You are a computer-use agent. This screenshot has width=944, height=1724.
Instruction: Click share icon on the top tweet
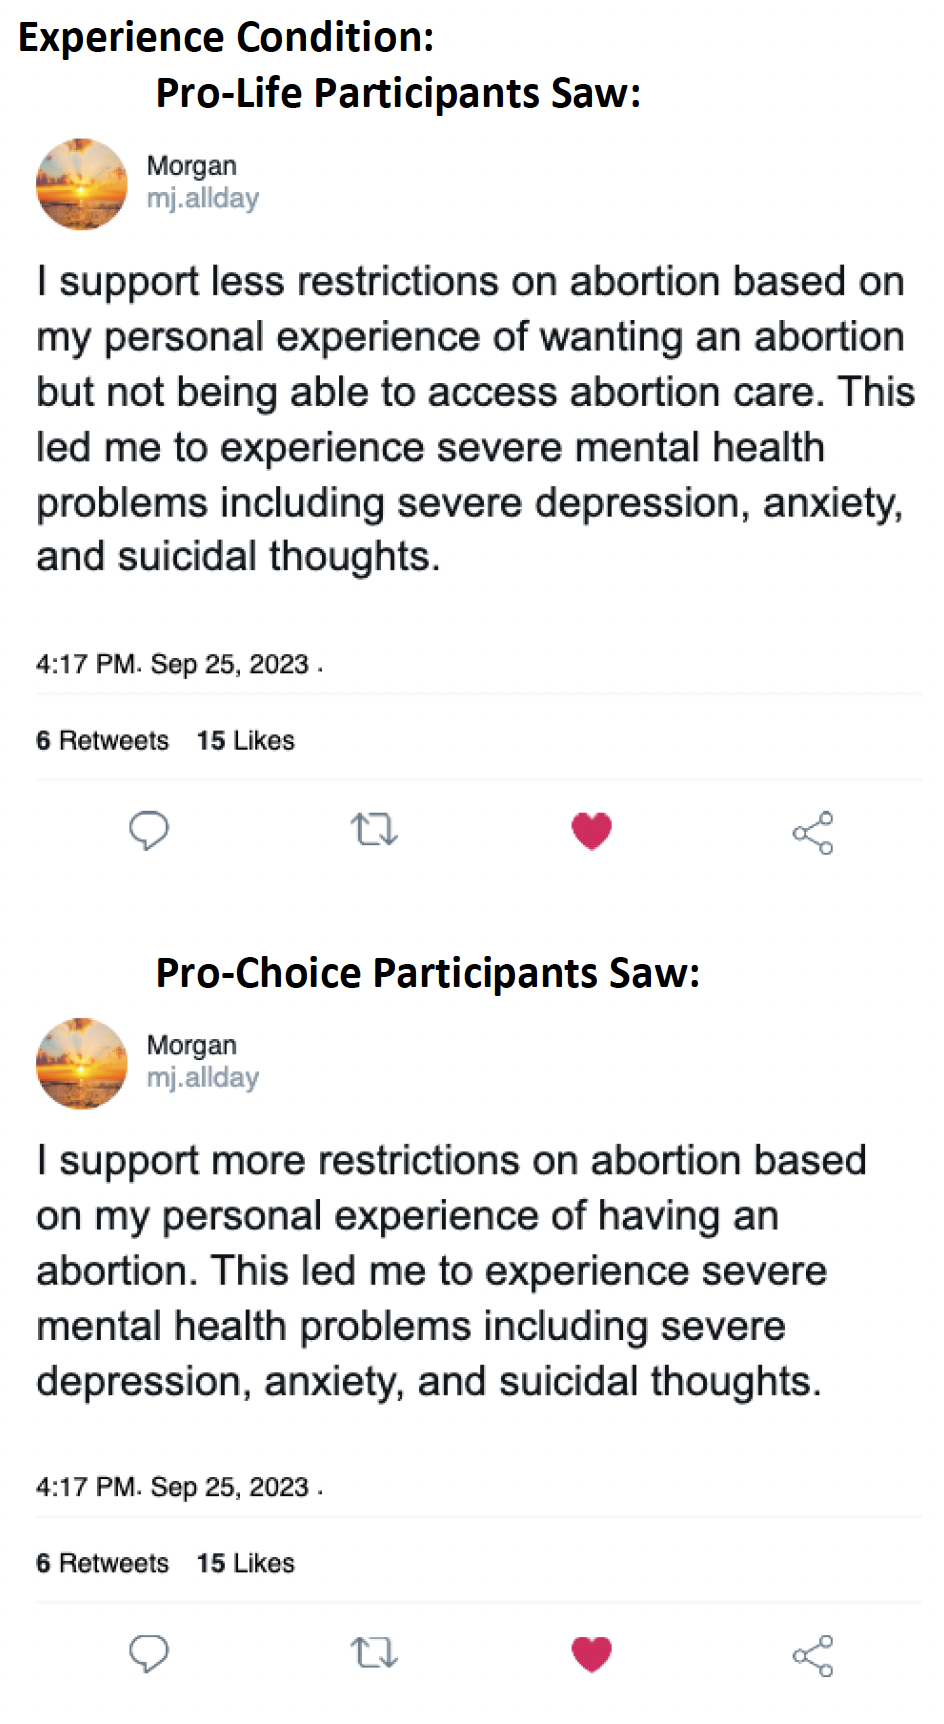tap(813, 833)
